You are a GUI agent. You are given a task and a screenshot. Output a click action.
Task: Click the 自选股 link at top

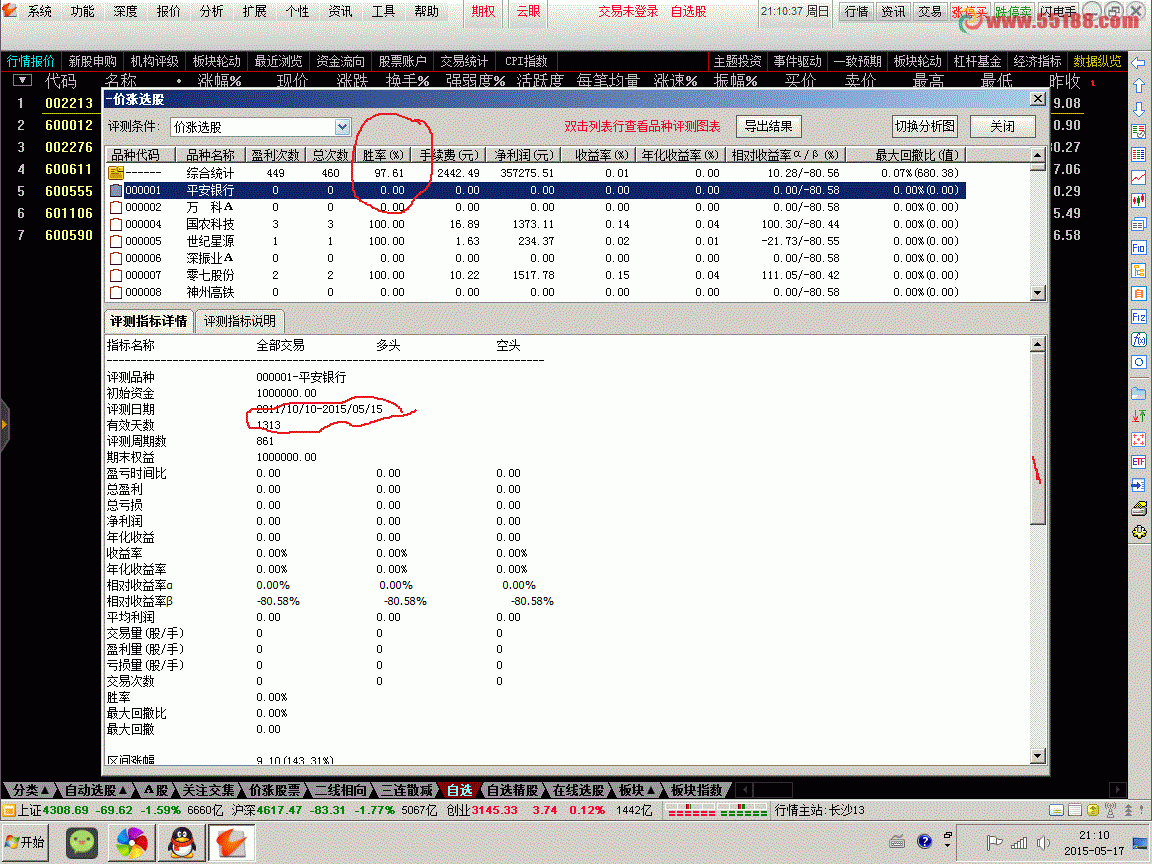688,12
